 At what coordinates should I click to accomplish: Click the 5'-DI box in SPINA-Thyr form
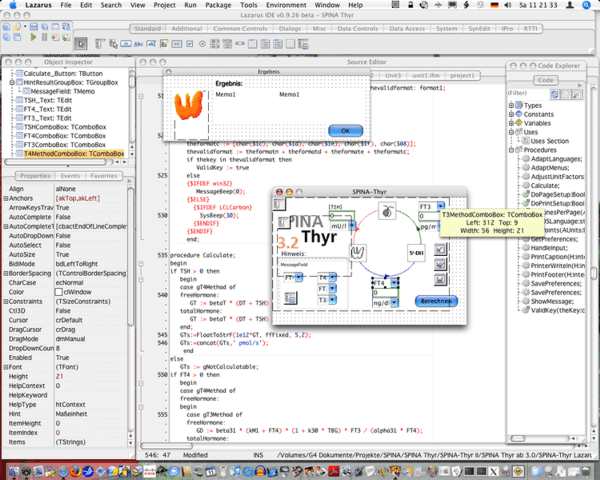pyautogui.click(x=416, y=253)
